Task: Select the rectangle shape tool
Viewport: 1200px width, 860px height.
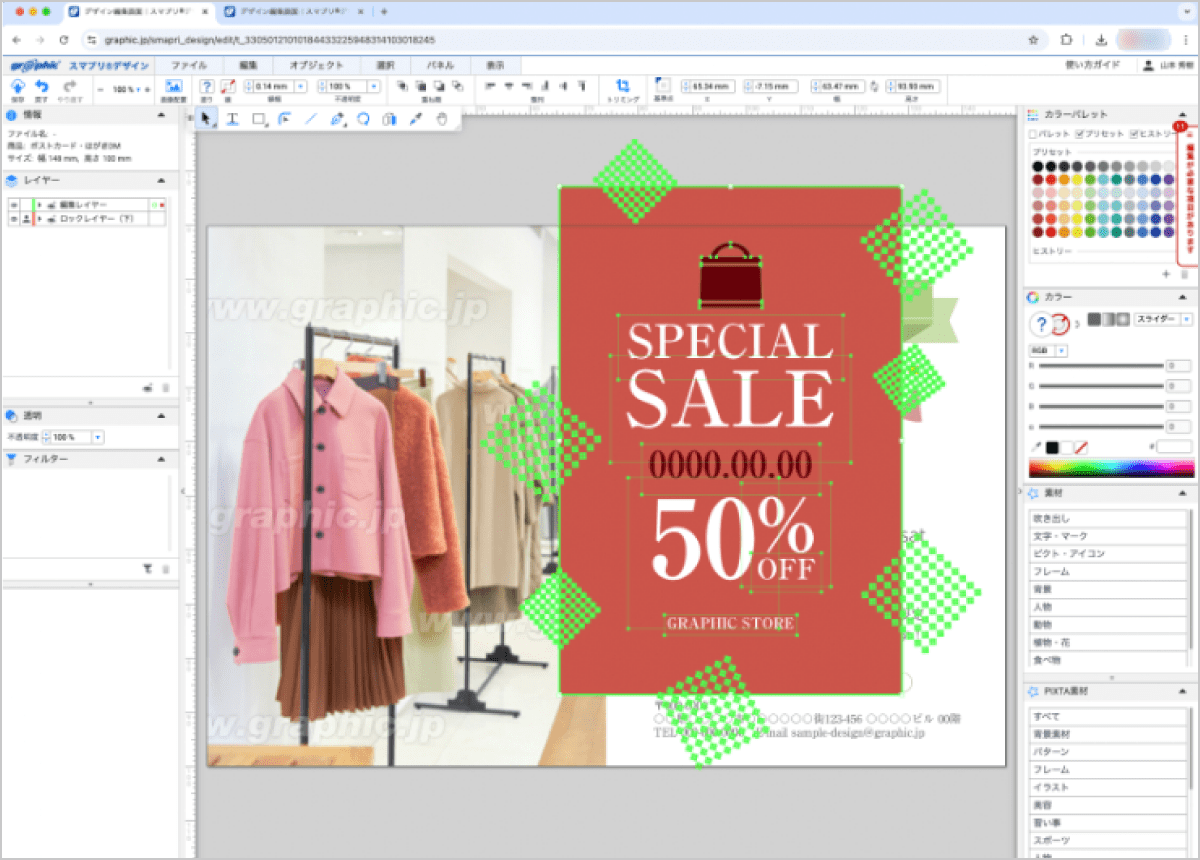Action: [x=258, y=119]
